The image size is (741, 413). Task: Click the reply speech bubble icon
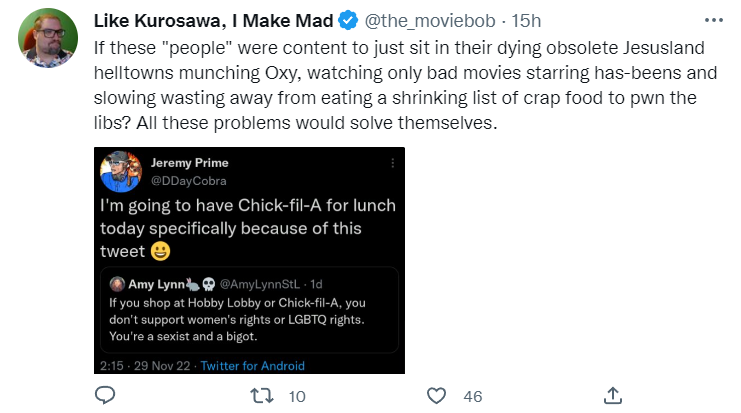pyautogui.click(x=106, y=396)
